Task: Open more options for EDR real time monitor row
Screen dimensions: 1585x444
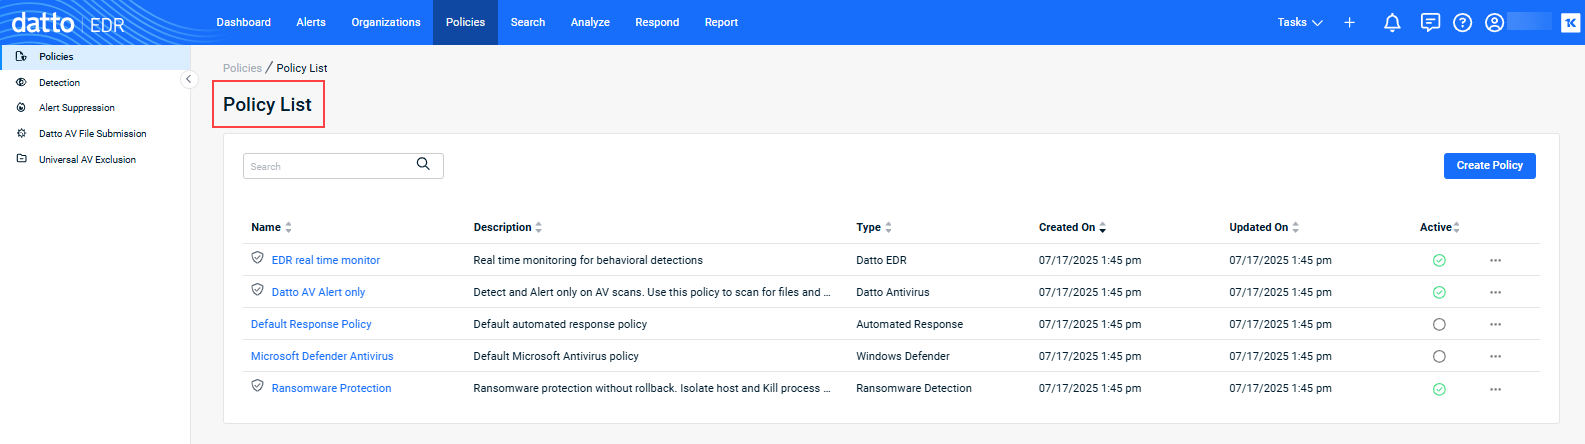Action: (1495, 260)
